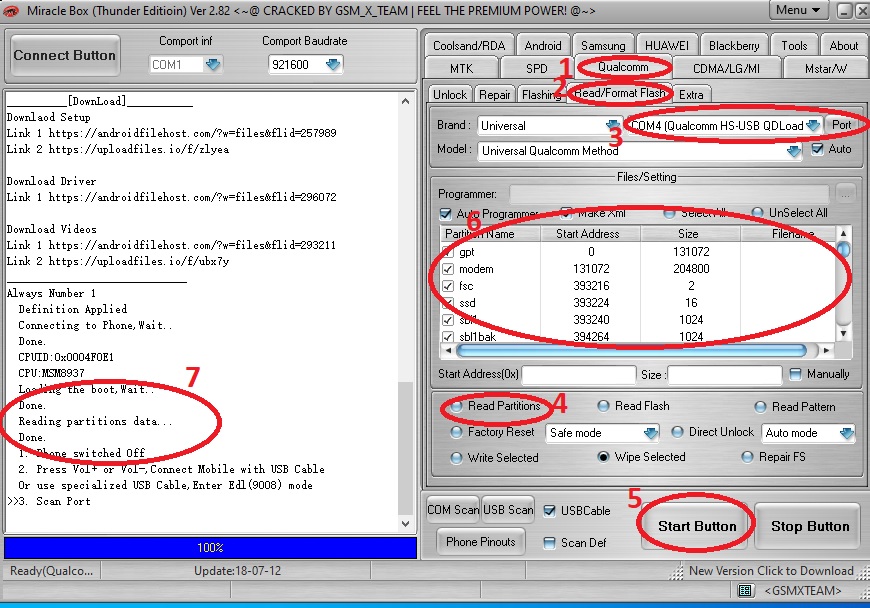Open the Menu in the title bar
Screen dimensions: 870x608
pyautogui.click(x=797, y=10)
